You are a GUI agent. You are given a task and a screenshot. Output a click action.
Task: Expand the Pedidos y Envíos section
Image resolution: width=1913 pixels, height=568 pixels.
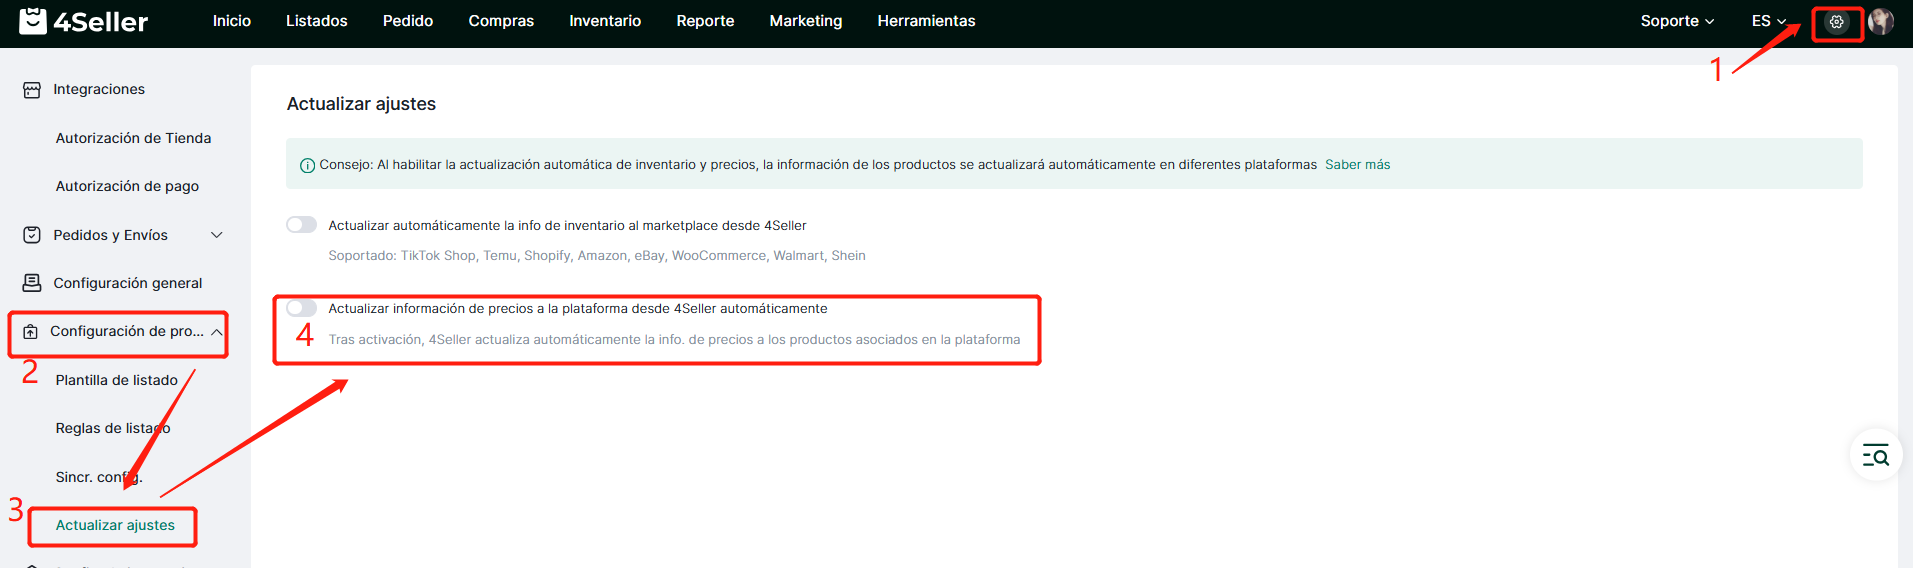pos(216,235)
